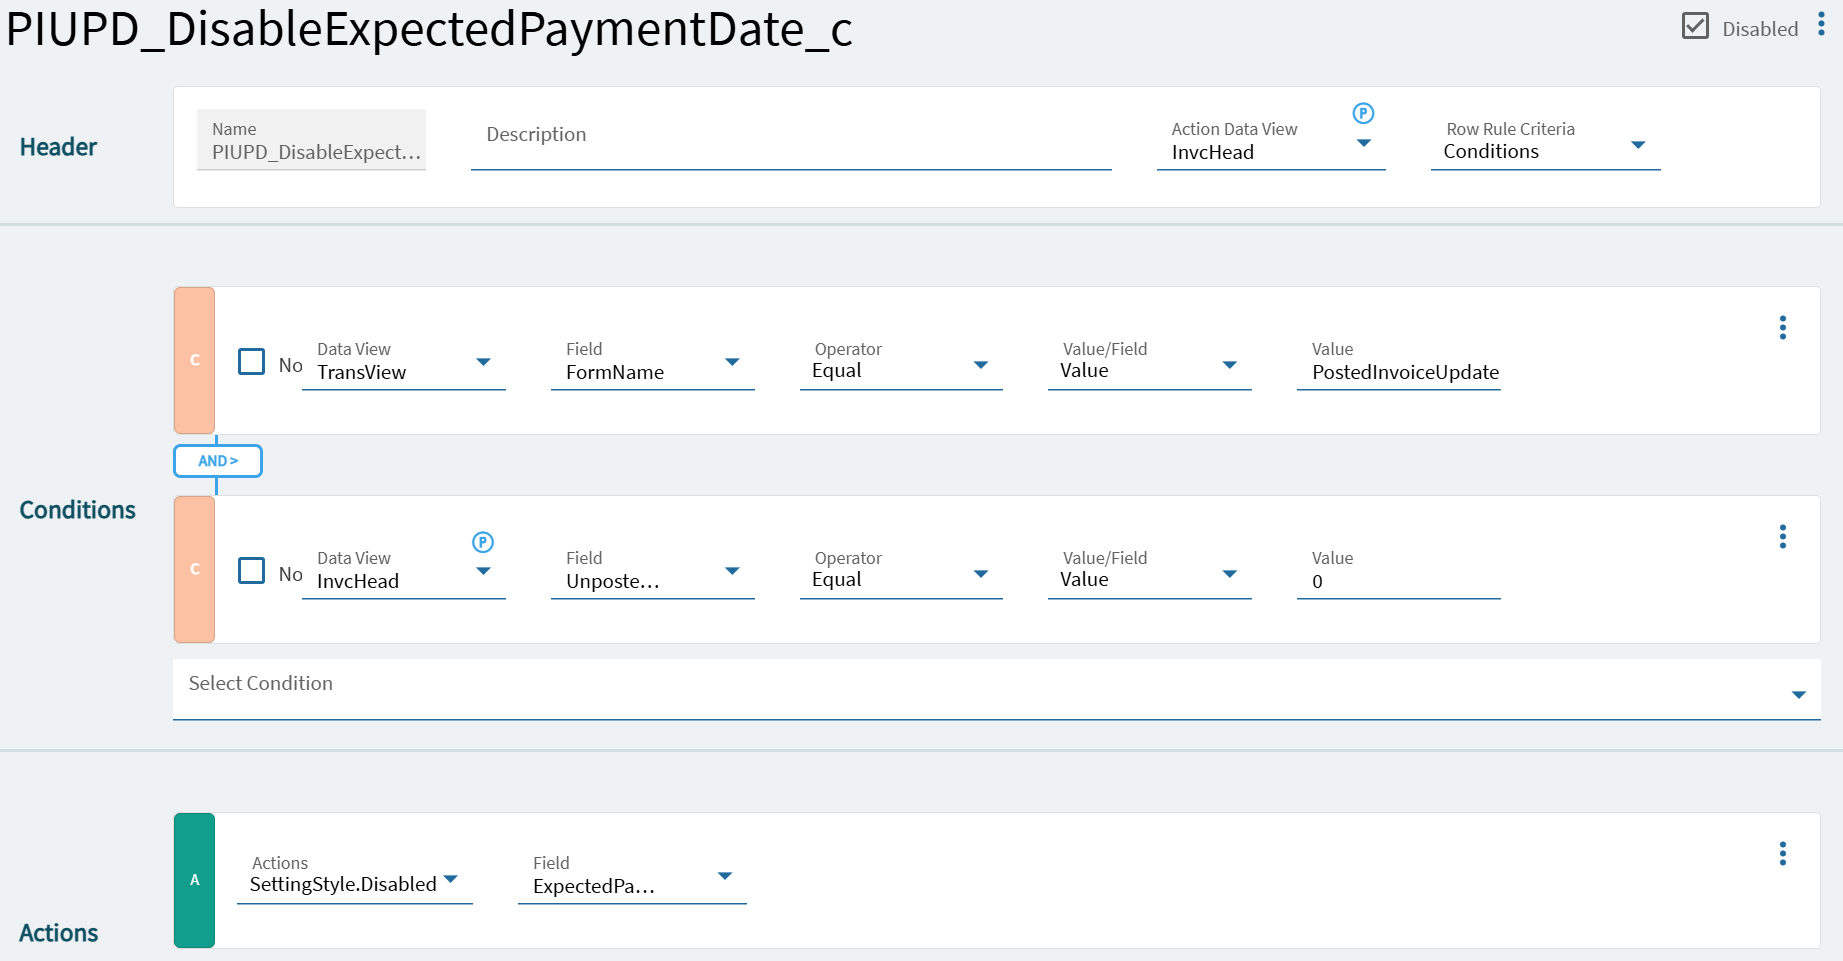The height and width of the screenshot is (961, 1843).
Task: Click the Description input field
Action: (x=791, y=141)
